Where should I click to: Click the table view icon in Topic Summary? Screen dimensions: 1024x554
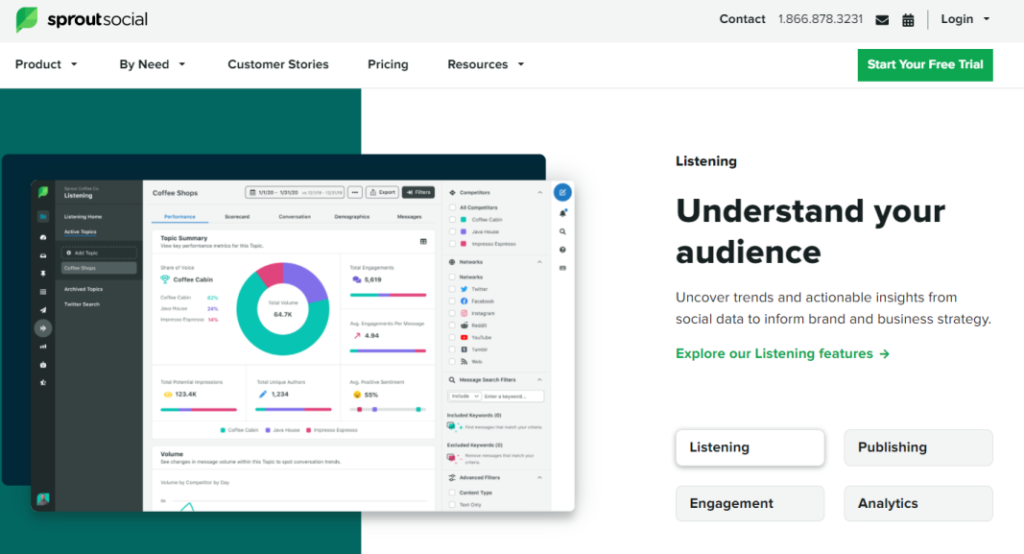[423, 241]
